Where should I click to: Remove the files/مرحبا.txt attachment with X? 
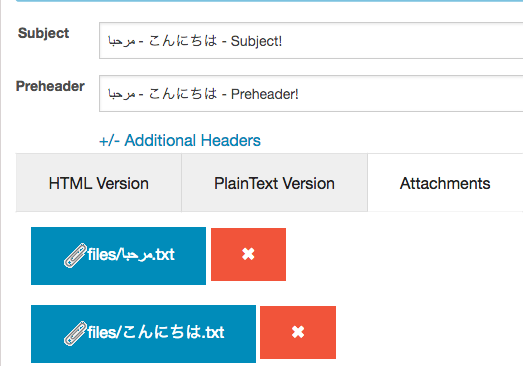pos(248,254)
